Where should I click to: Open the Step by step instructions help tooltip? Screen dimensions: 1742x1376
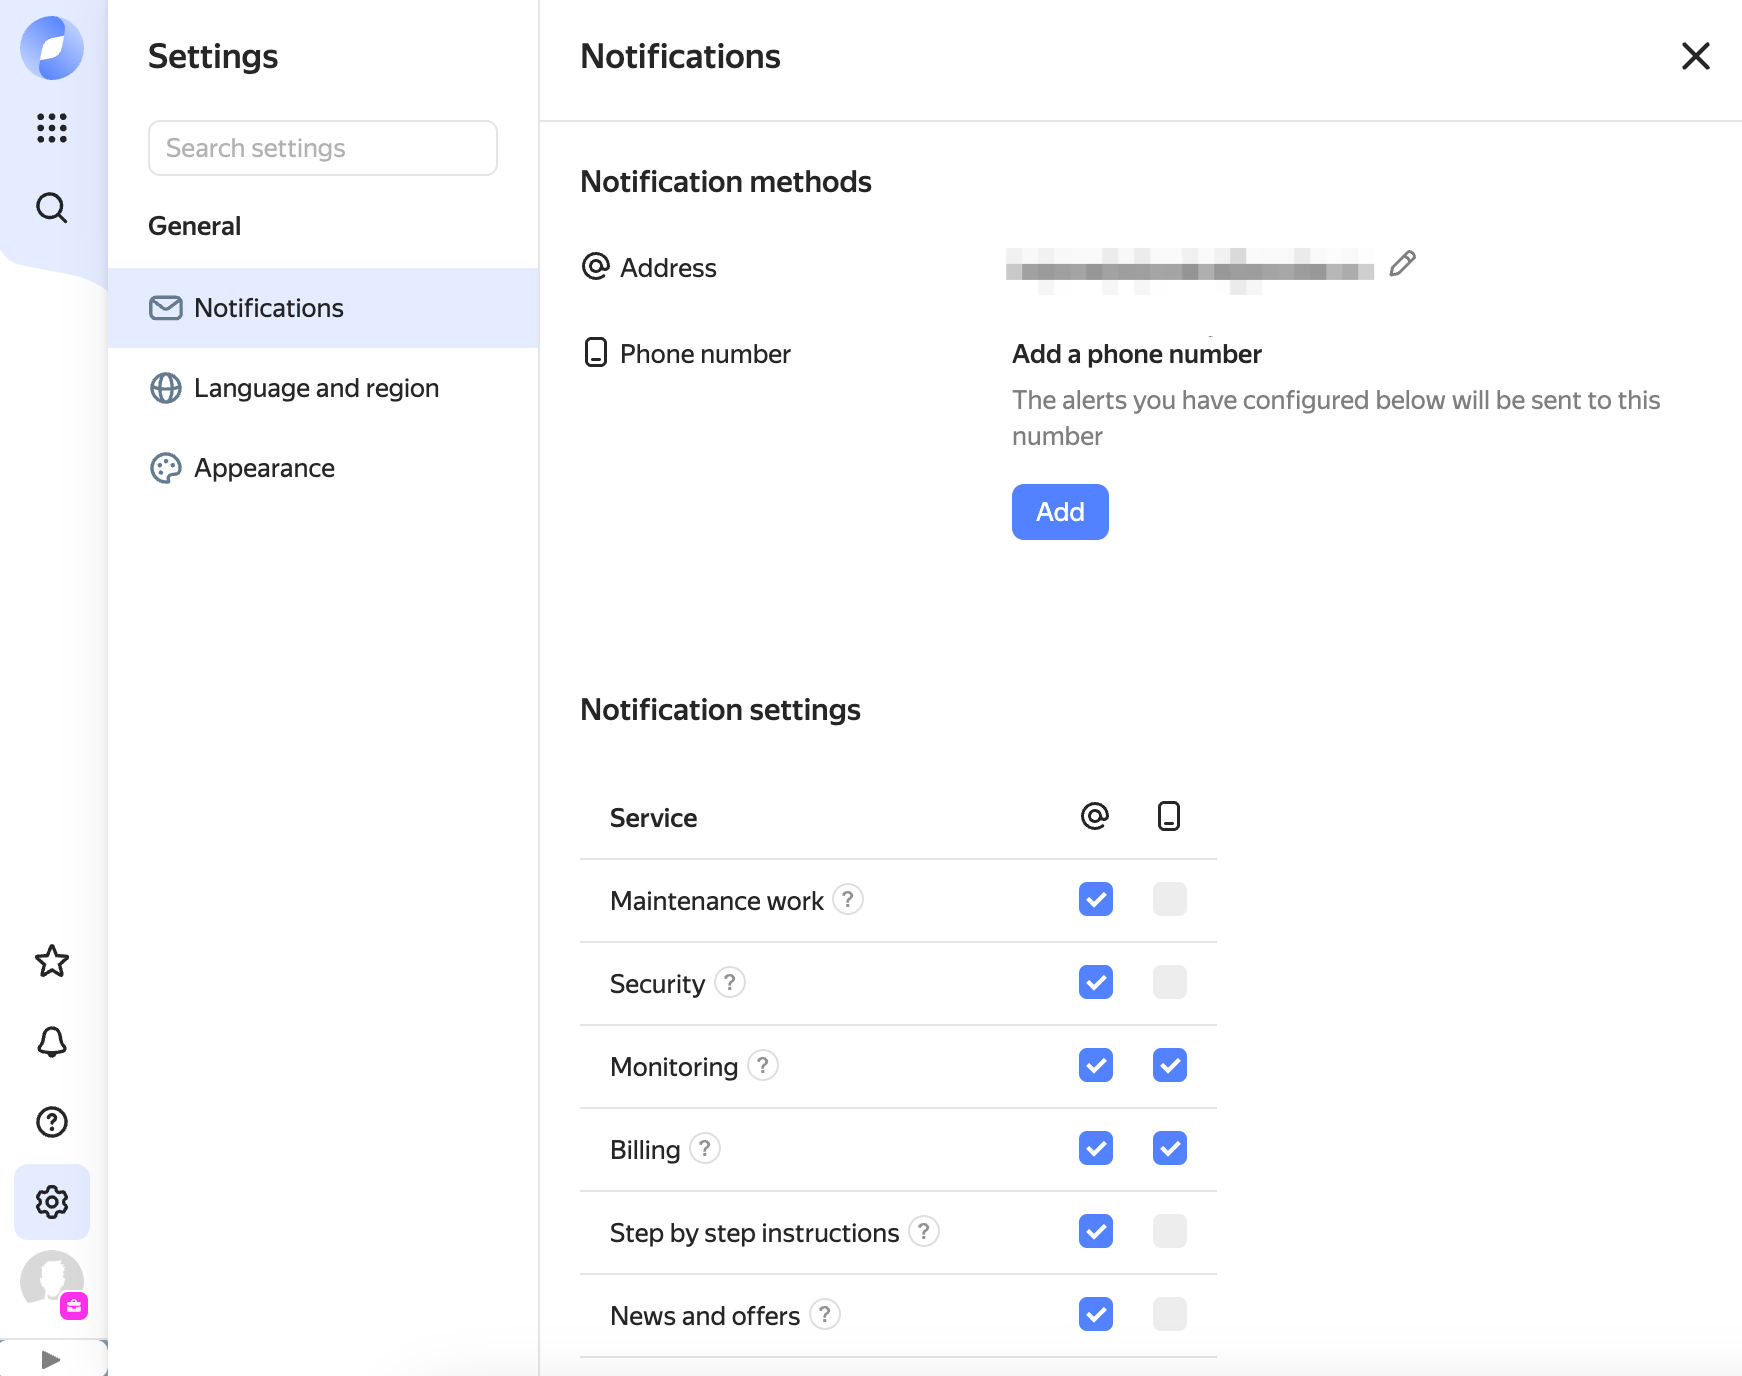[x=924, y=1232]
